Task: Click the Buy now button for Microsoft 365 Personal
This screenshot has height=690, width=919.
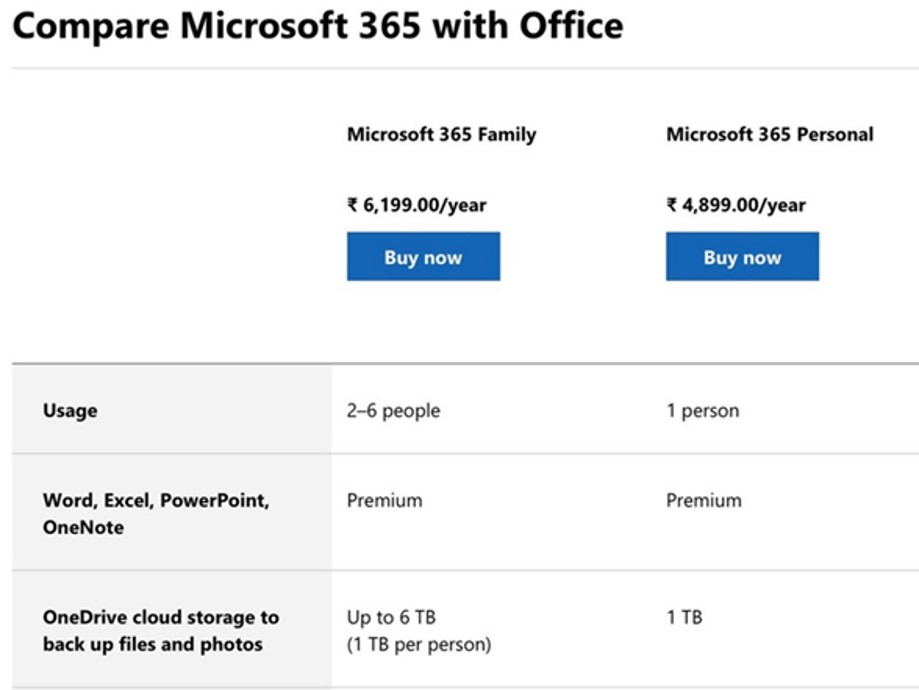Action: 741,256
